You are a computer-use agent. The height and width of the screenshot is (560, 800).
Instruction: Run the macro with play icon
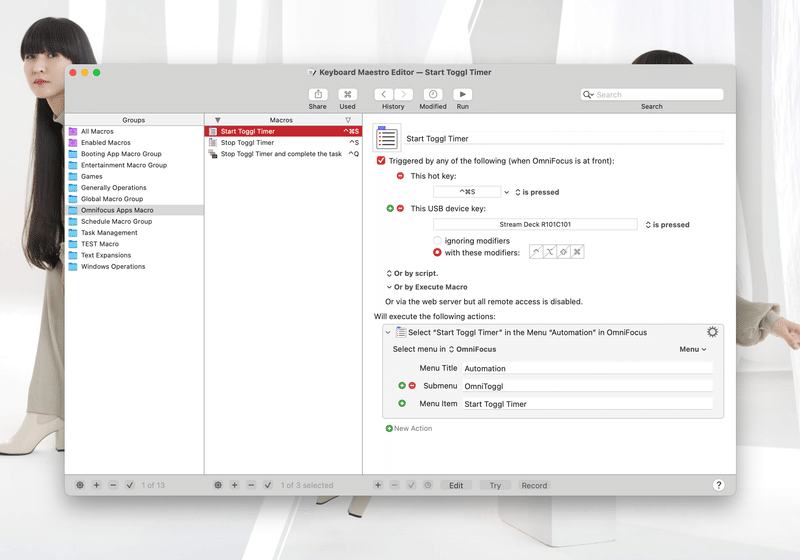pos(462,94)
